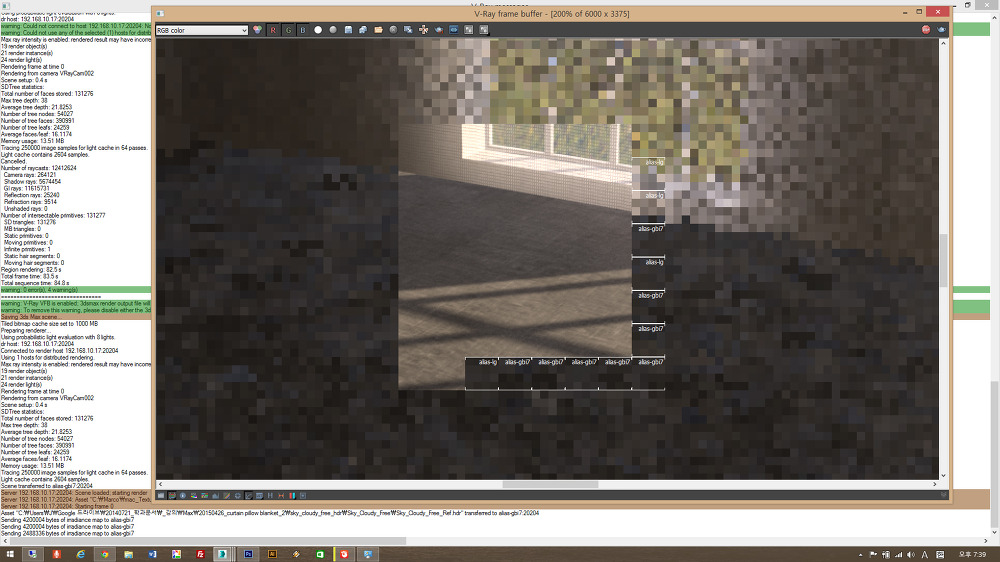Click the switch to RGB channel icon
1000x562 pixels.
[259, 30]
